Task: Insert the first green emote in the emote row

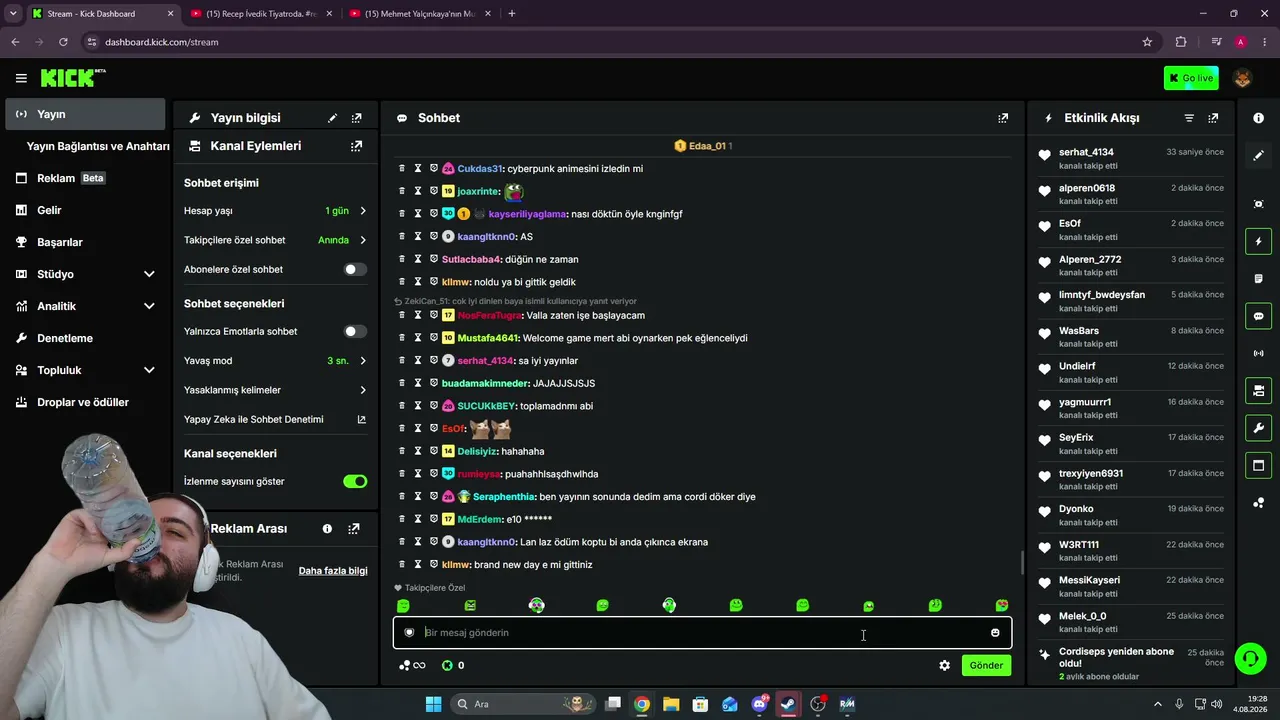Action: (x=403, y=605)
